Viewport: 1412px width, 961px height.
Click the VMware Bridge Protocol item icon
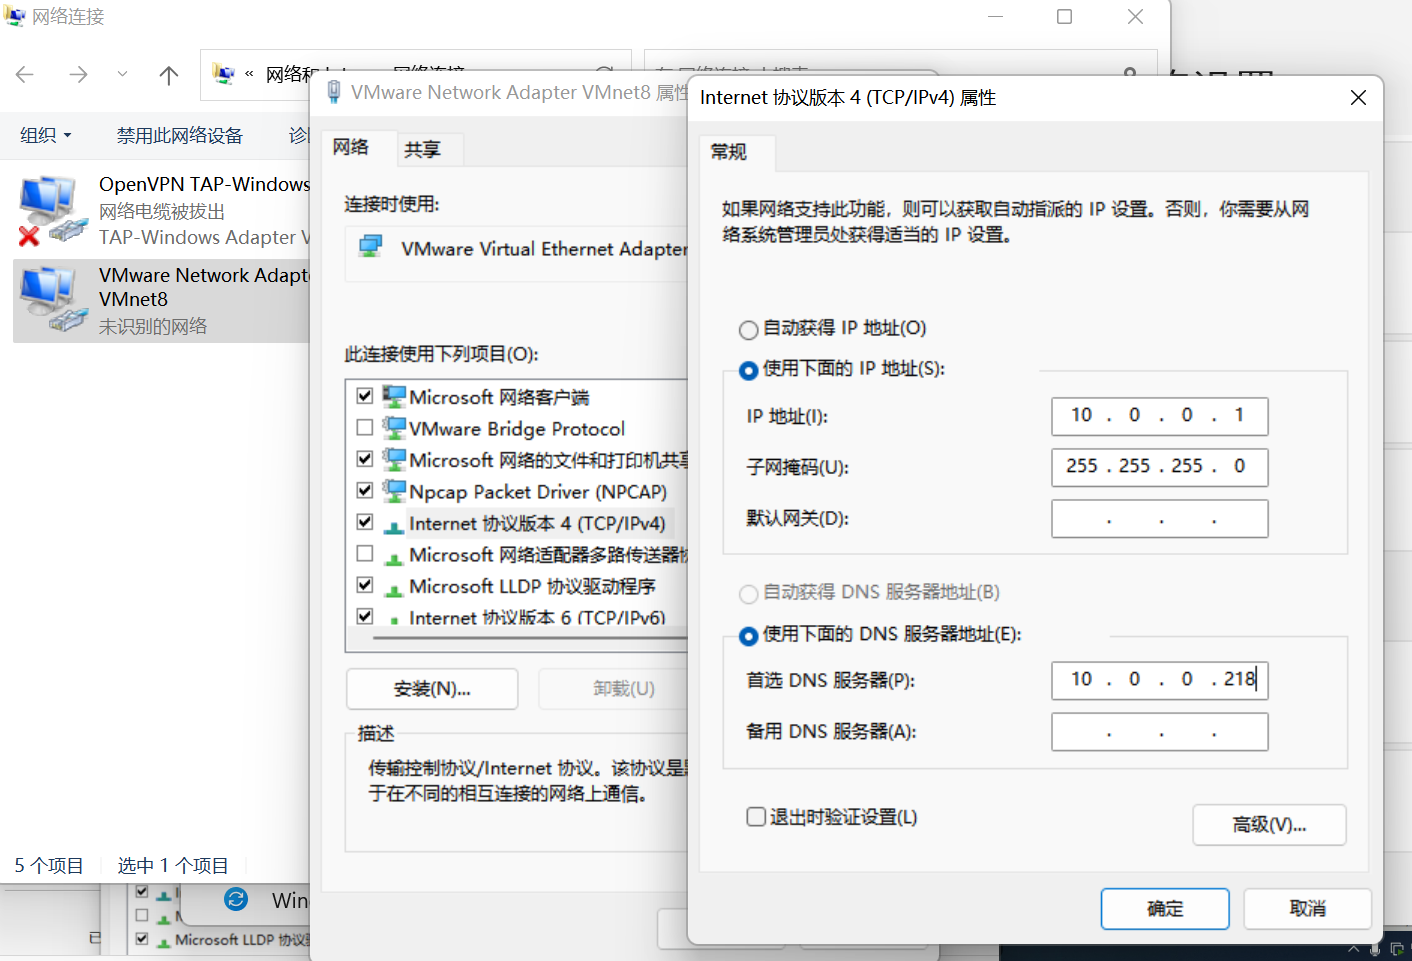coord(394,428)
